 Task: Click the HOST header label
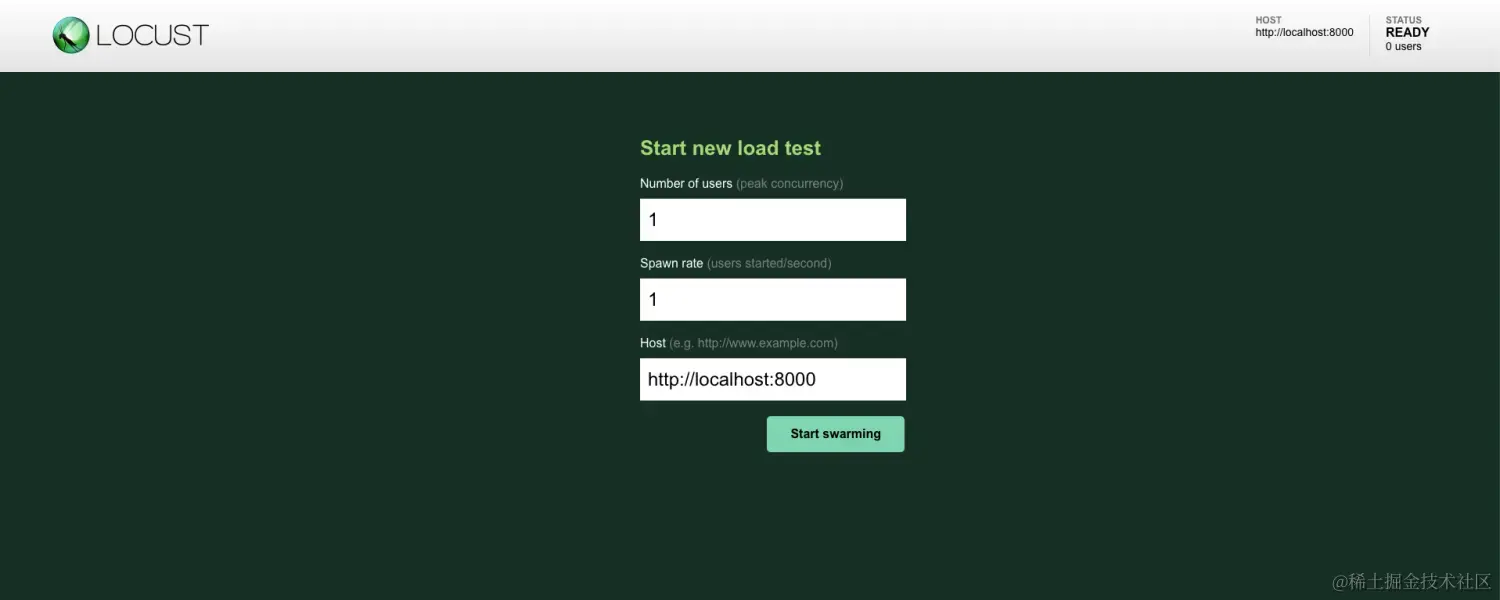click(1268, 20)
